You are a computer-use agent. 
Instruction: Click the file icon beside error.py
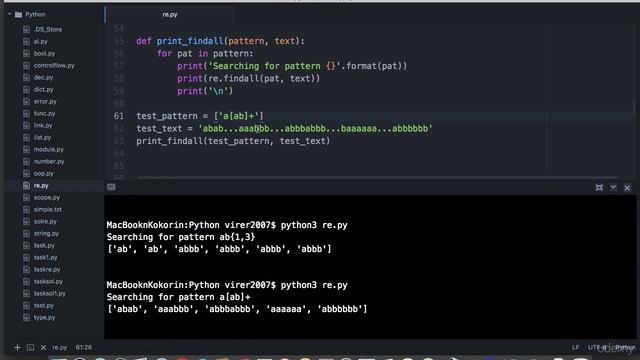27,102
